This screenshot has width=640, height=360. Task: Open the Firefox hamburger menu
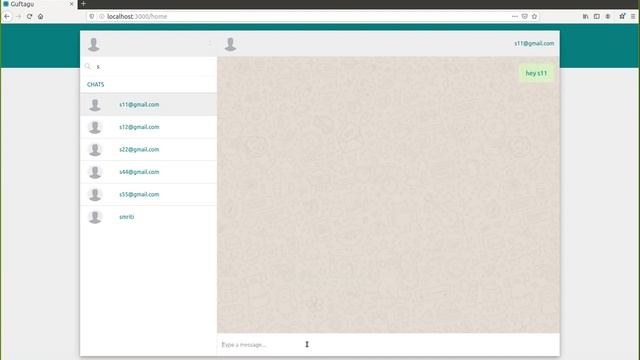click(633, 16)
